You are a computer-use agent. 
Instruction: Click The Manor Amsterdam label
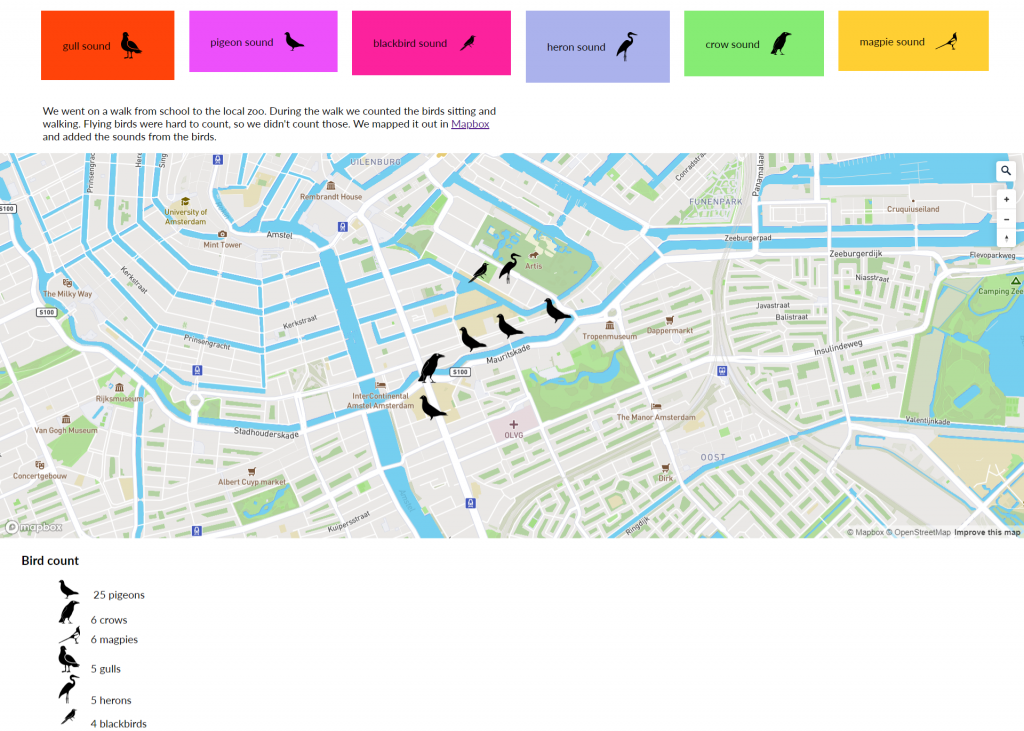[656, 417]
